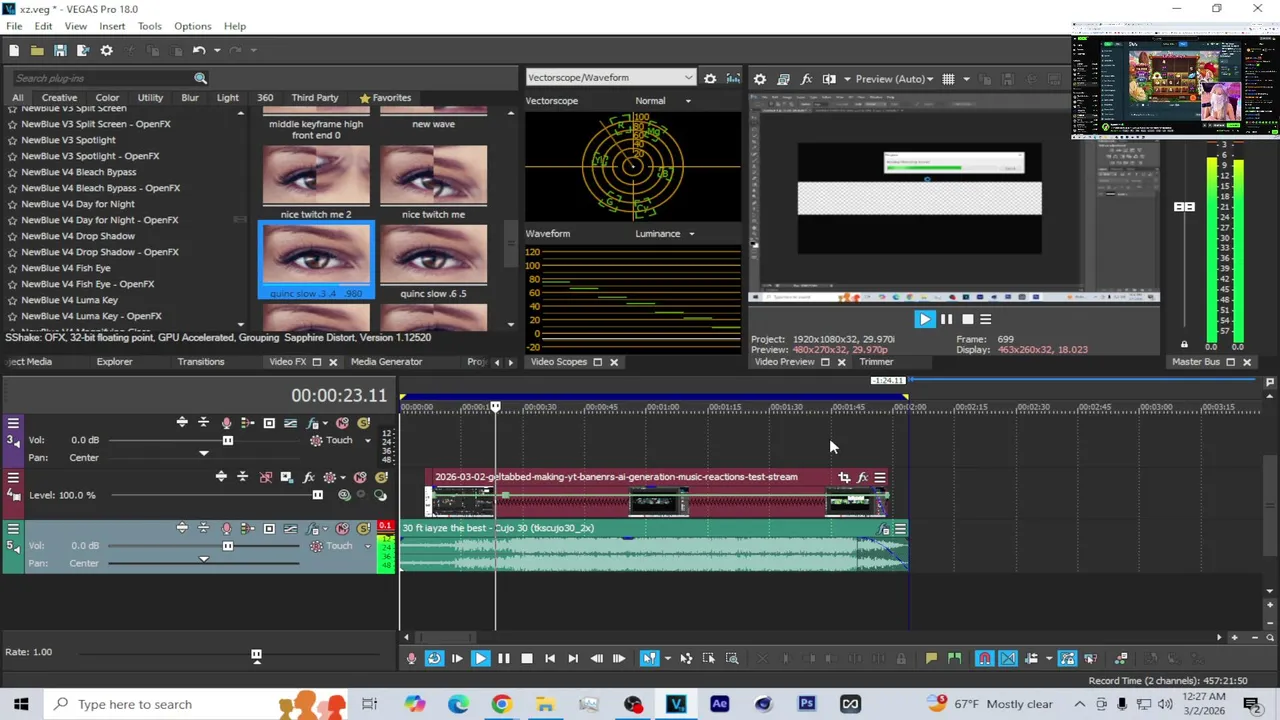Select the Trimmer tab
The image size is (1280, 720).
pos(876,362)
